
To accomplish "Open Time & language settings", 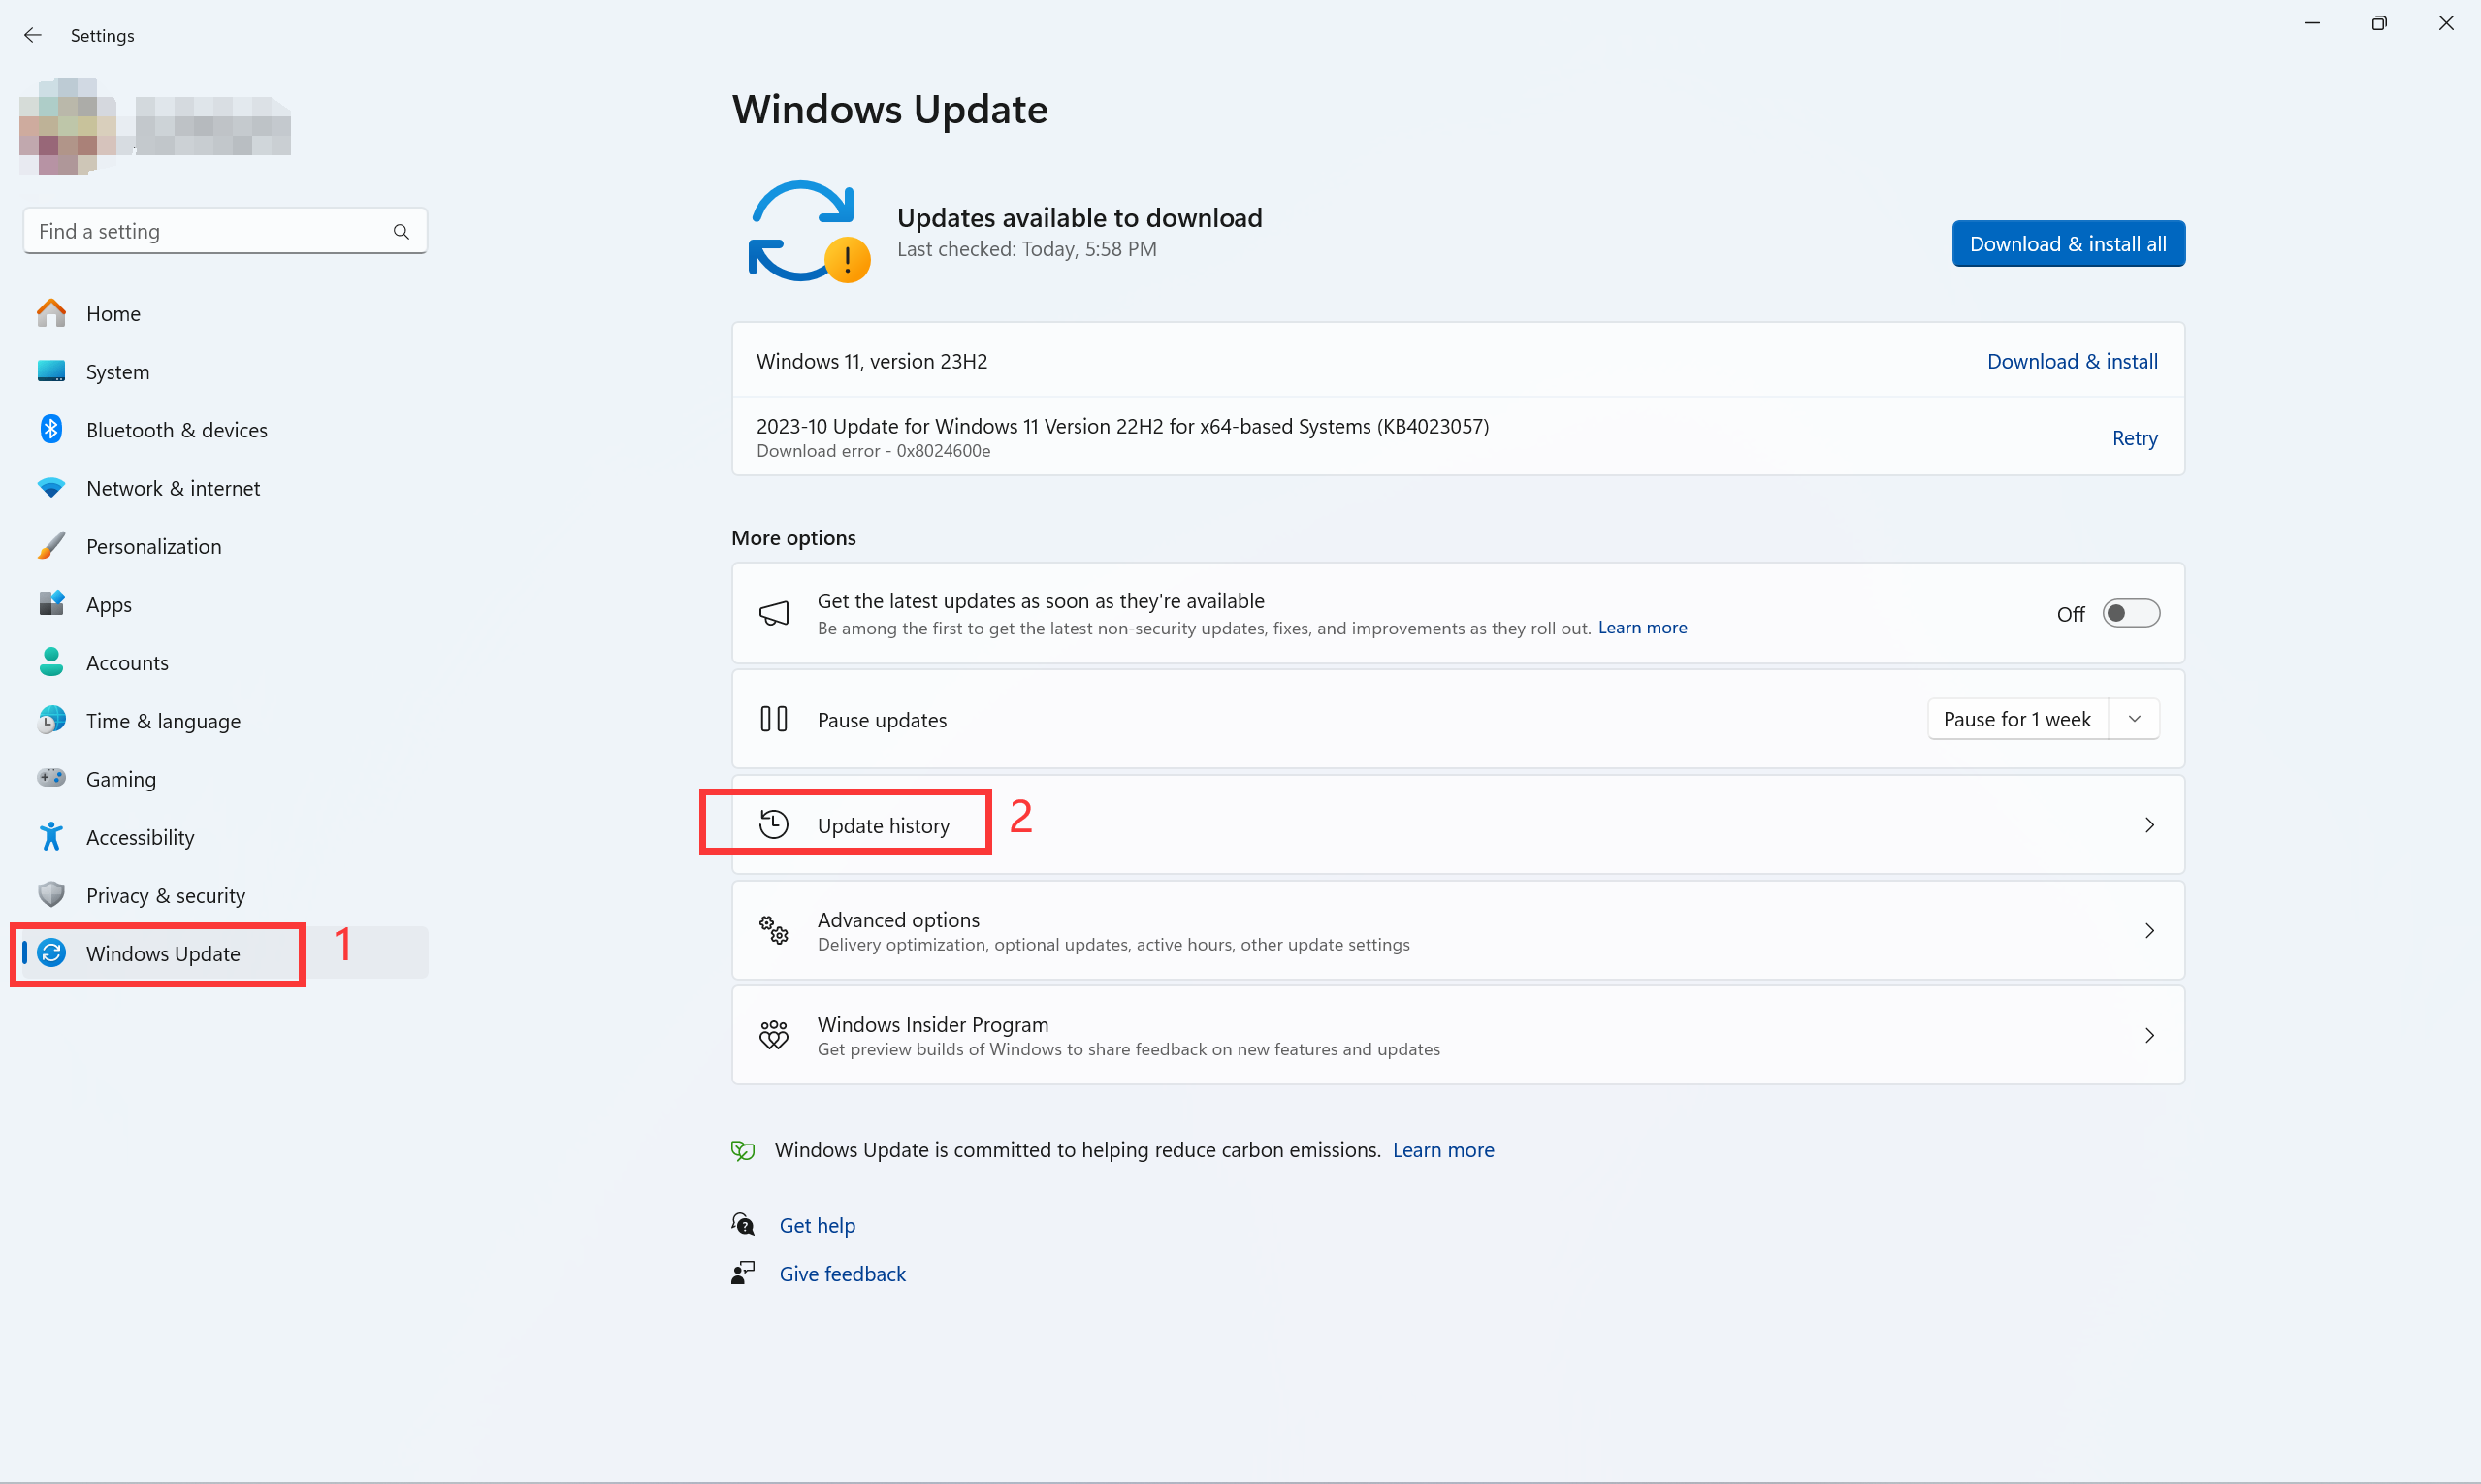I will [x=226, y=720].
